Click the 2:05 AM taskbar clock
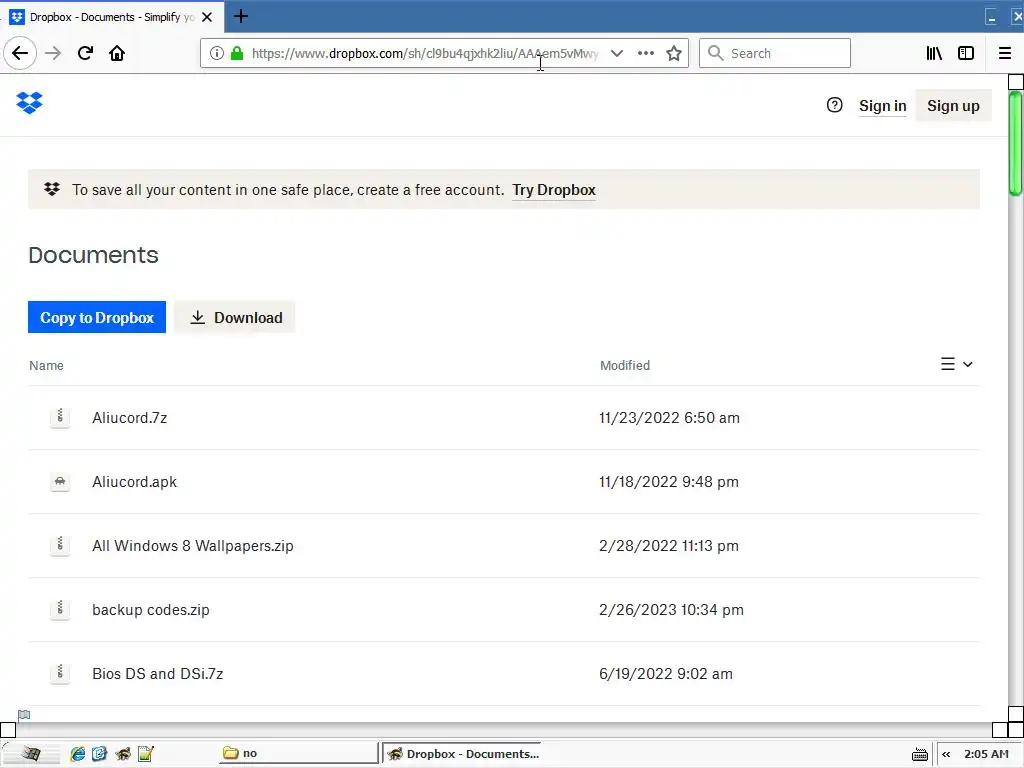This screenshot has height=768, width=1024. 986,754
